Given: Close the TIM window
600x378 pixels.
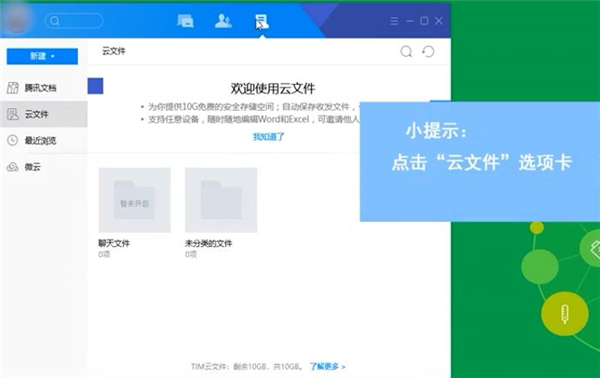Looking at the screenshot, I should (439, 21).
